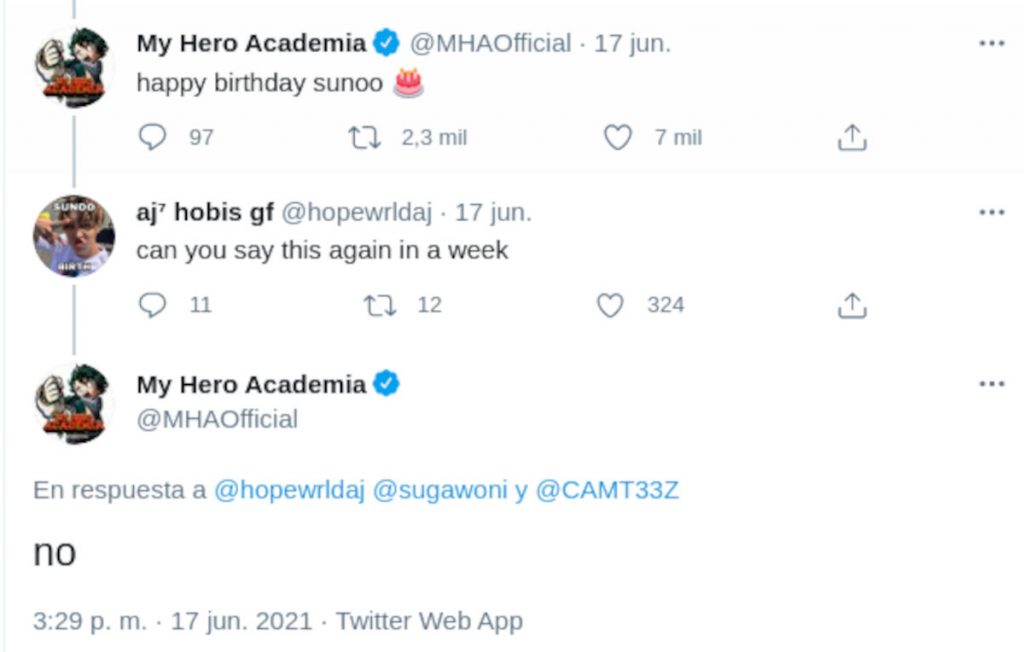Viewport: 1024px width, 652px height.
Task: View aj⁷ hobis gf profile picture
Action: (x=73, y=236)
